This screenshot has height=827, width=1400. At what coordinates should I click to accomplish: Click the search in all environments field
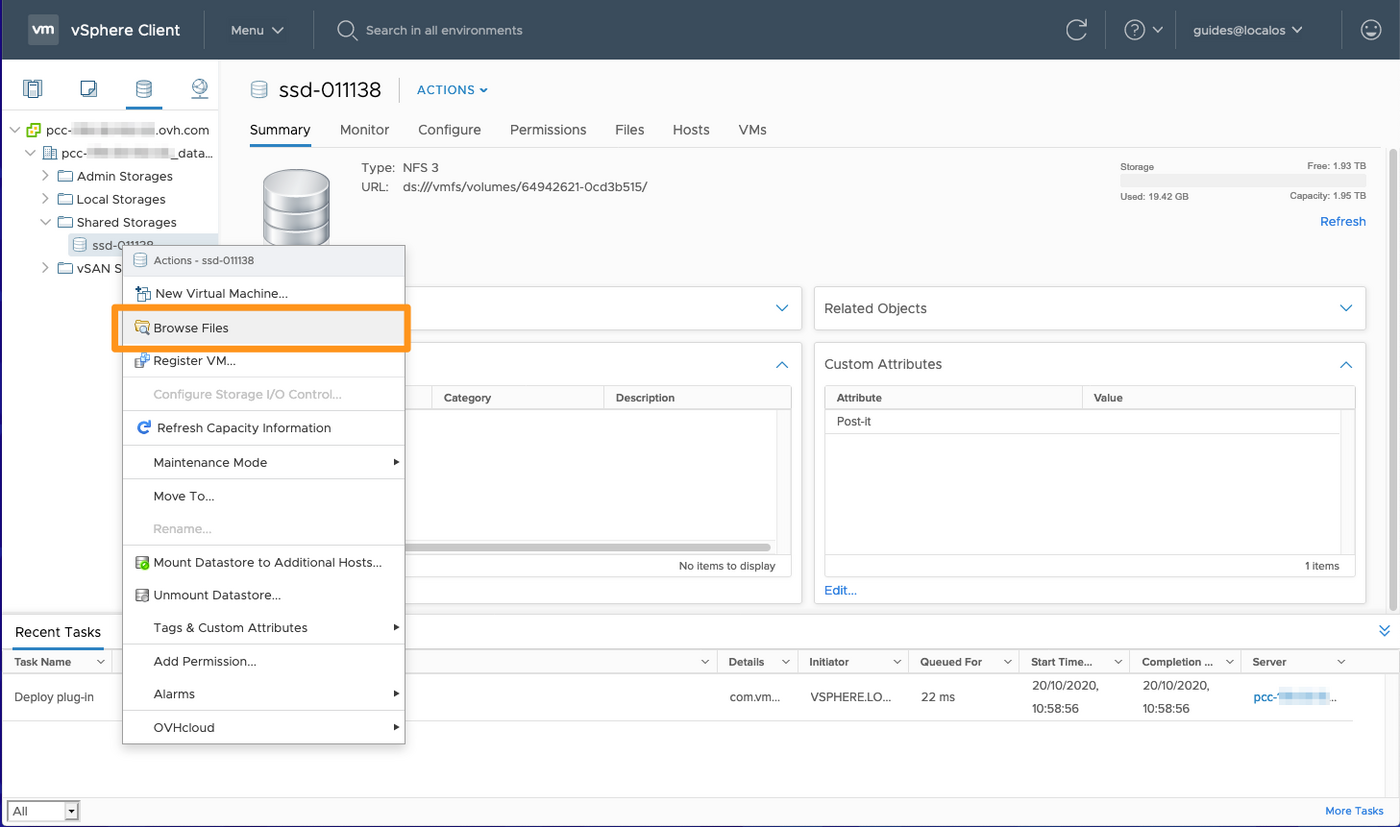point(444,30)
